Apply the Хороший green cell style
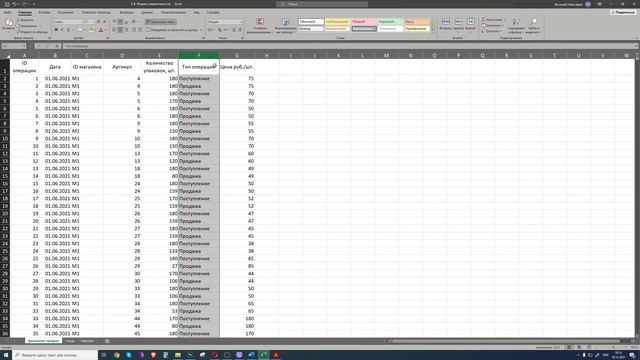Image resolution: width=640 pixels, height=360 pixels. 391,22
